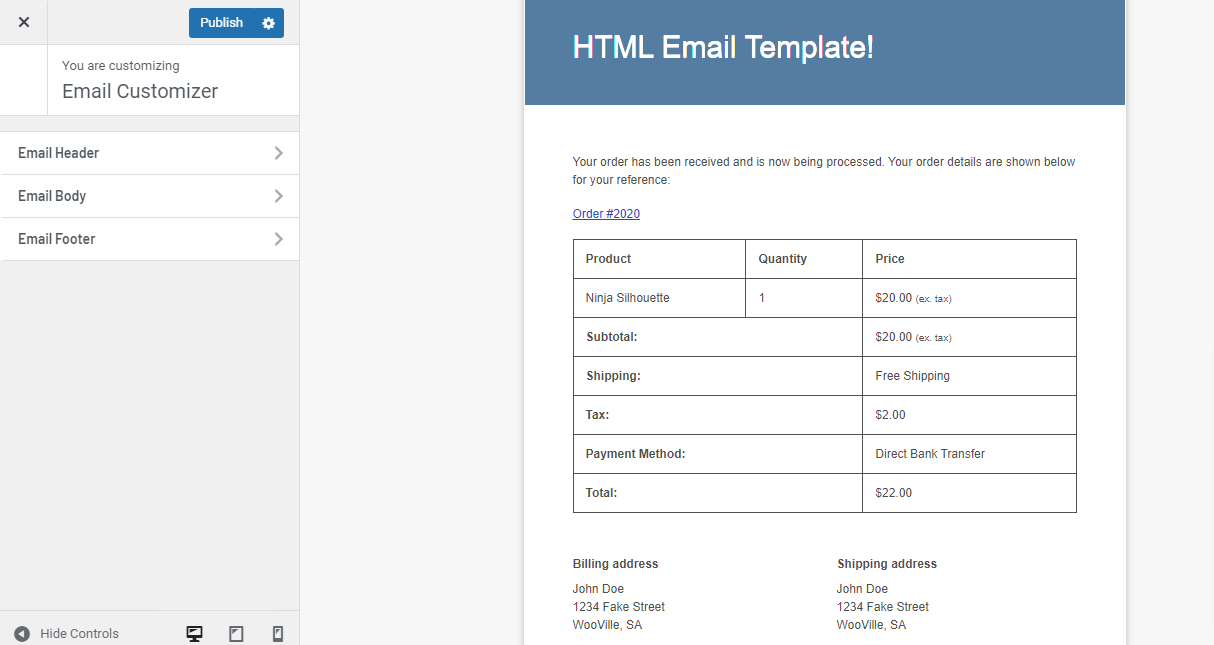Click the Direct Bank Transfer value
This screenshot has width=1214, height=645.
[x=930, y=454]
